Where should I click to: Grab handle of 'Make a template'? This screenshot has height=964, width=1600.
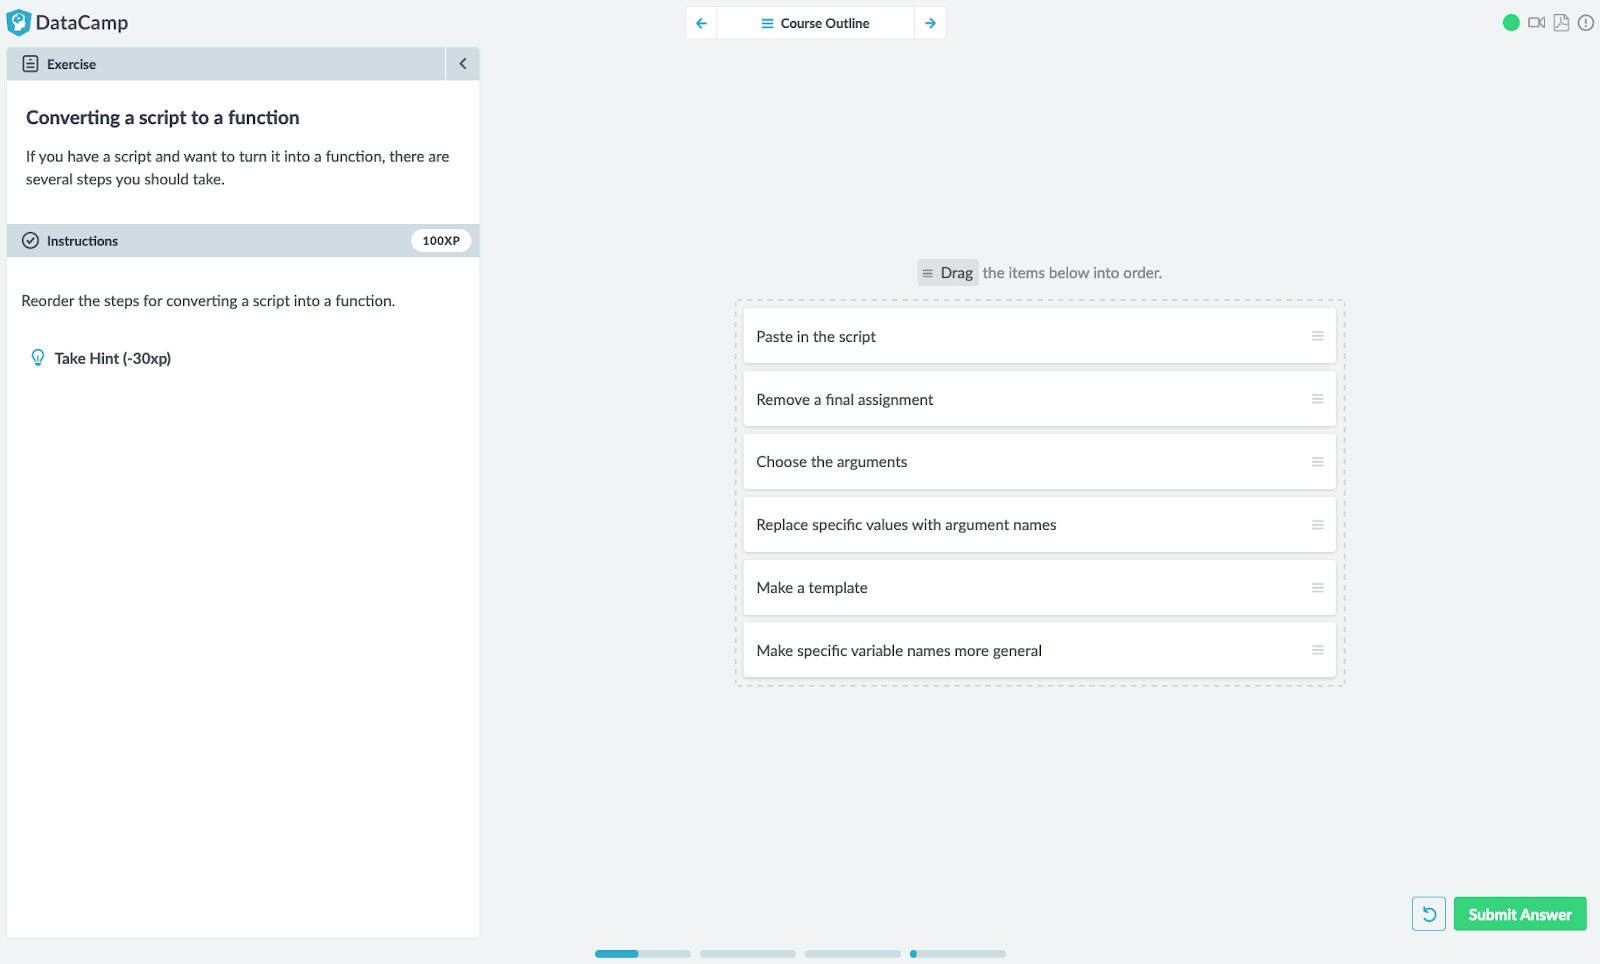coord(1317,588)
